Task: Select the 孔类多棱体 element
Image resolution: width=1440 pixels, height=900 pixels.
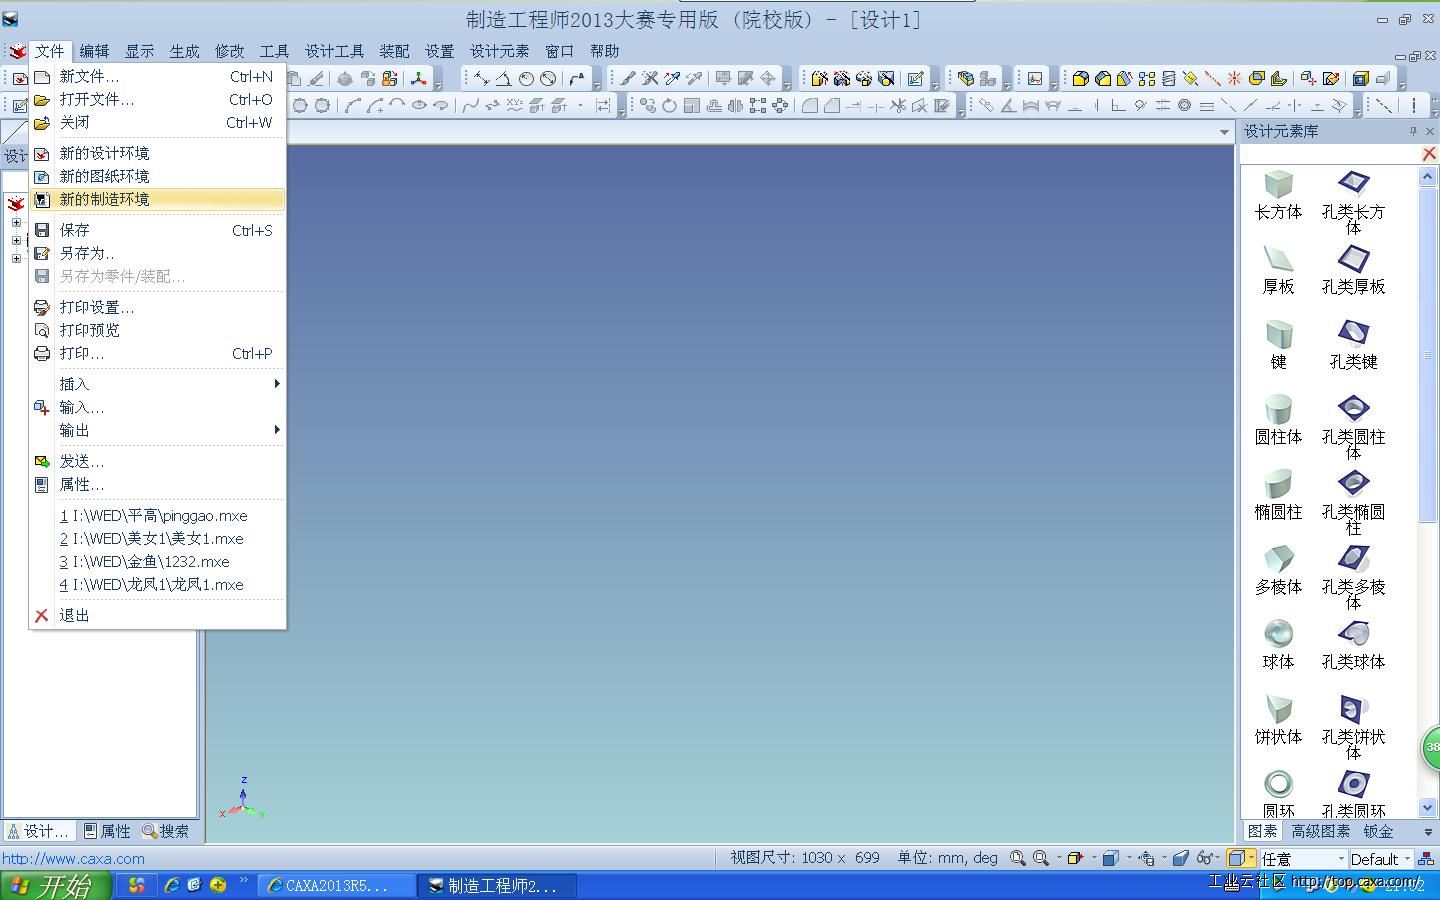Action: point(1353,577)
